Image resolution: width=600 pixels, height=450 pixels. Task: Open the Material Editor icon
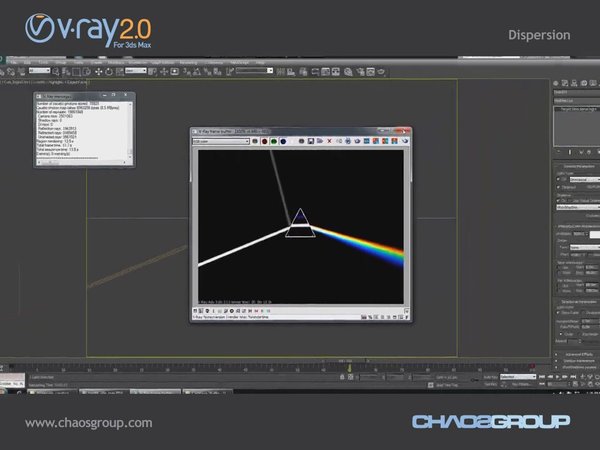point(348,72)
